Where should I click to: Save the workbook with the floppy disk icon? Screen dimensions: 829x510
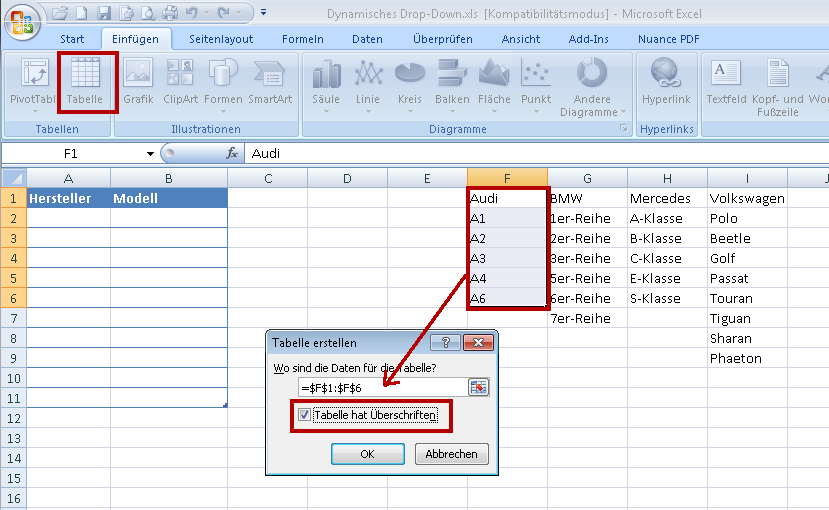tap(104, 13)
